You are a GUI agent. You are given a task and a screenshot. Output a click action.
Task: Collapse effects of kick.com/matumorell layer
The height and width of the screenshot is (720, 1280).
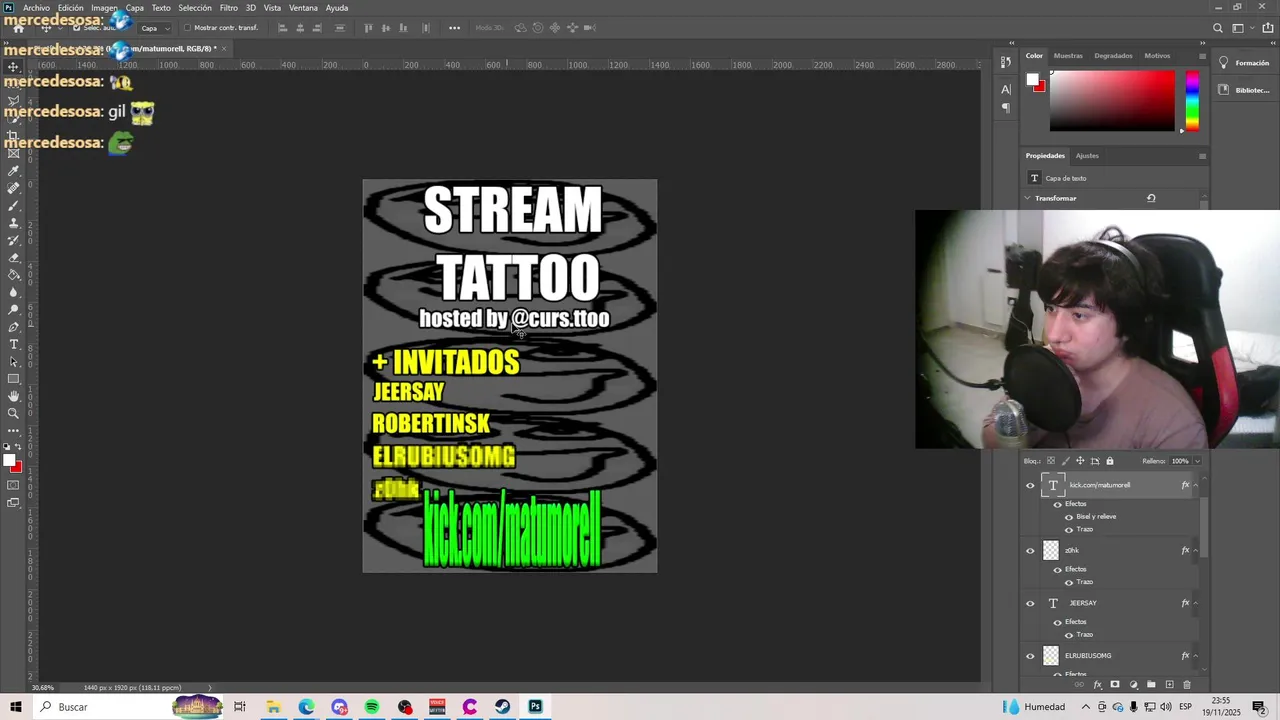tap(1196, 485)
